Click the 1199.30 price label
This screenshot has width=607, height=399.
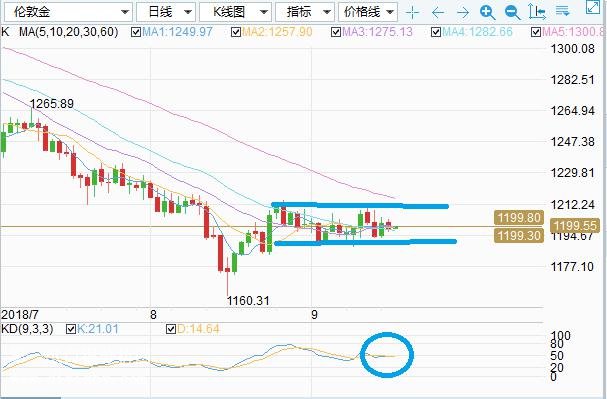[519, 235]
